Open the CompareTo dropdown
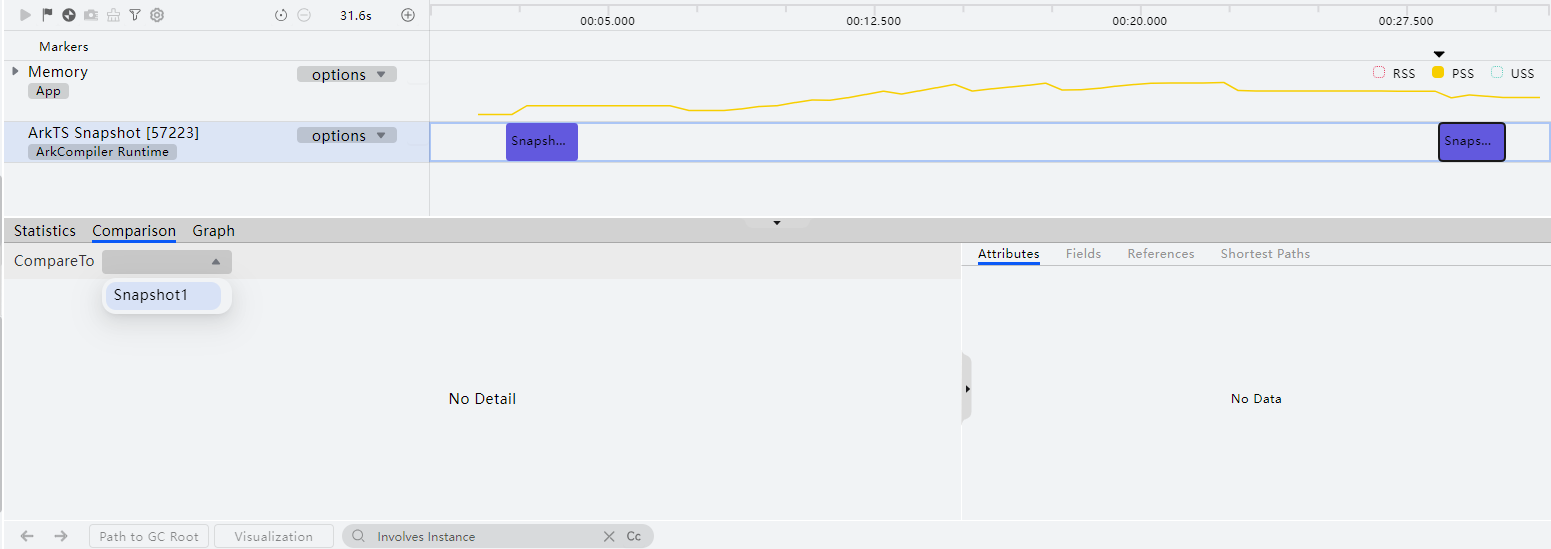Image resolution: width=1551 pixels, height=549 pixels. [167, 261]
